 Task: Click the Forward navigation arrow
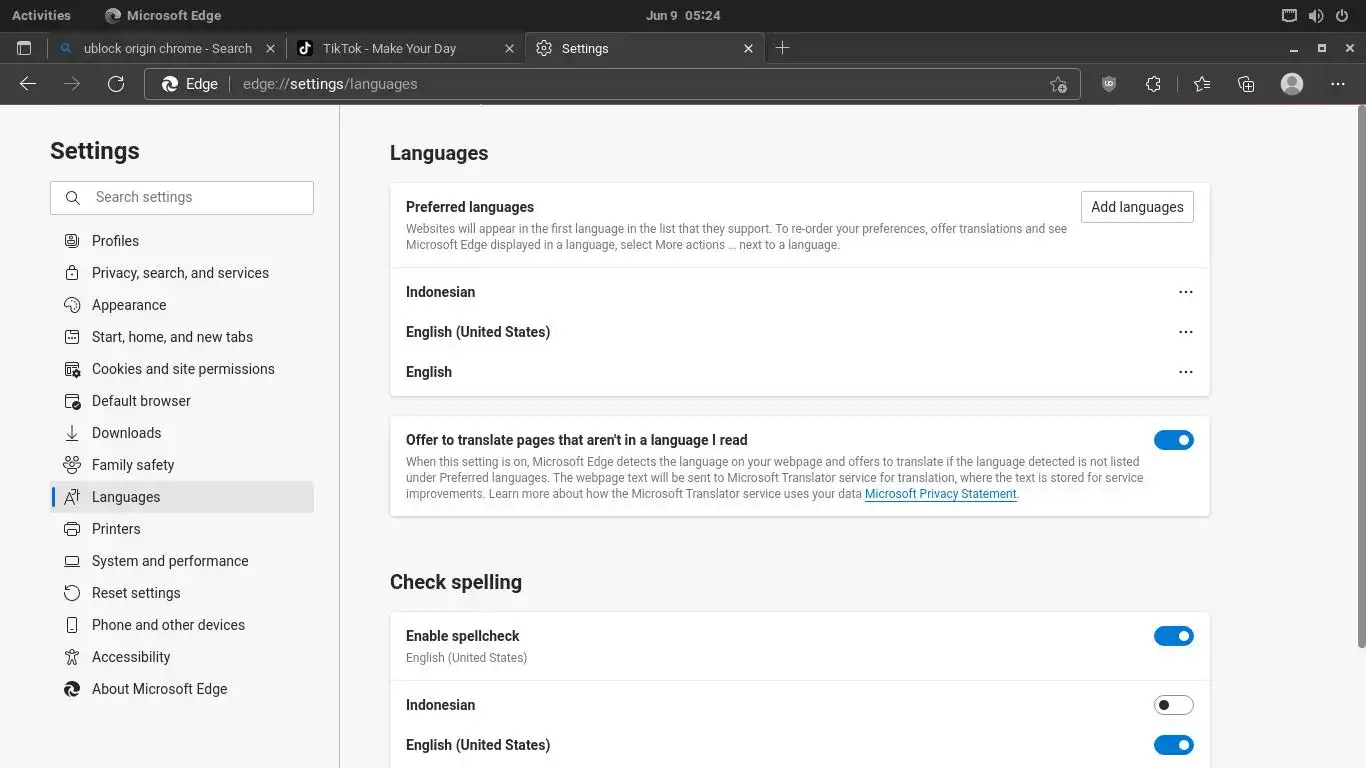72,84
